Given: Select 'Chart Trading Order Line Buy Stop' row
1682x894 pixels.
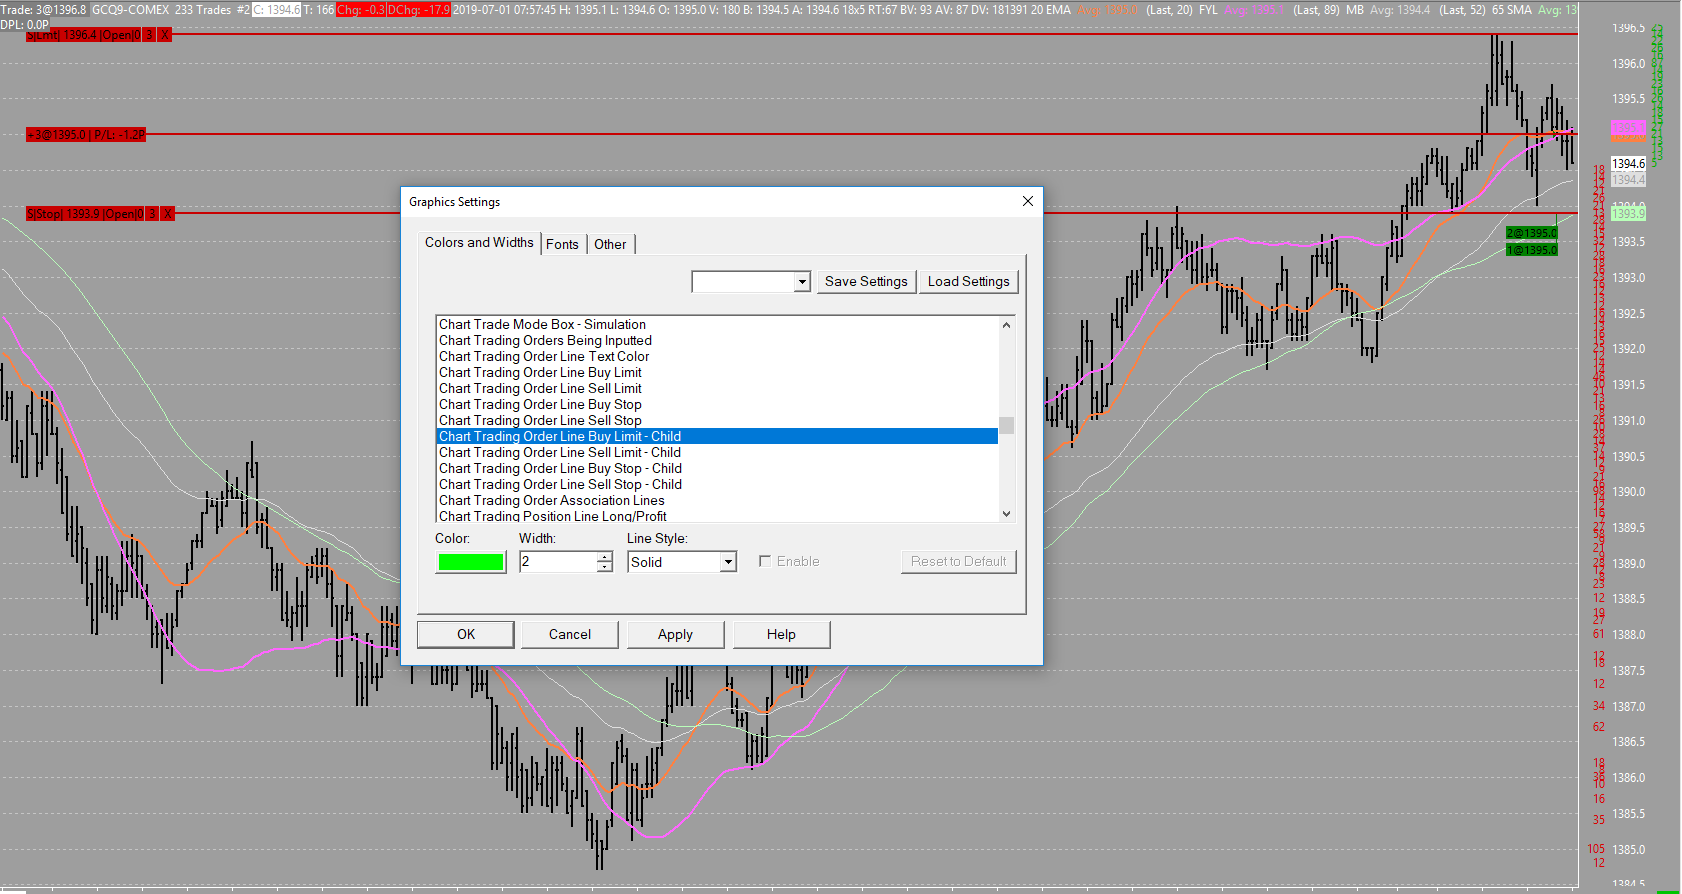Looking at the screenshot, I should (717, 405).
